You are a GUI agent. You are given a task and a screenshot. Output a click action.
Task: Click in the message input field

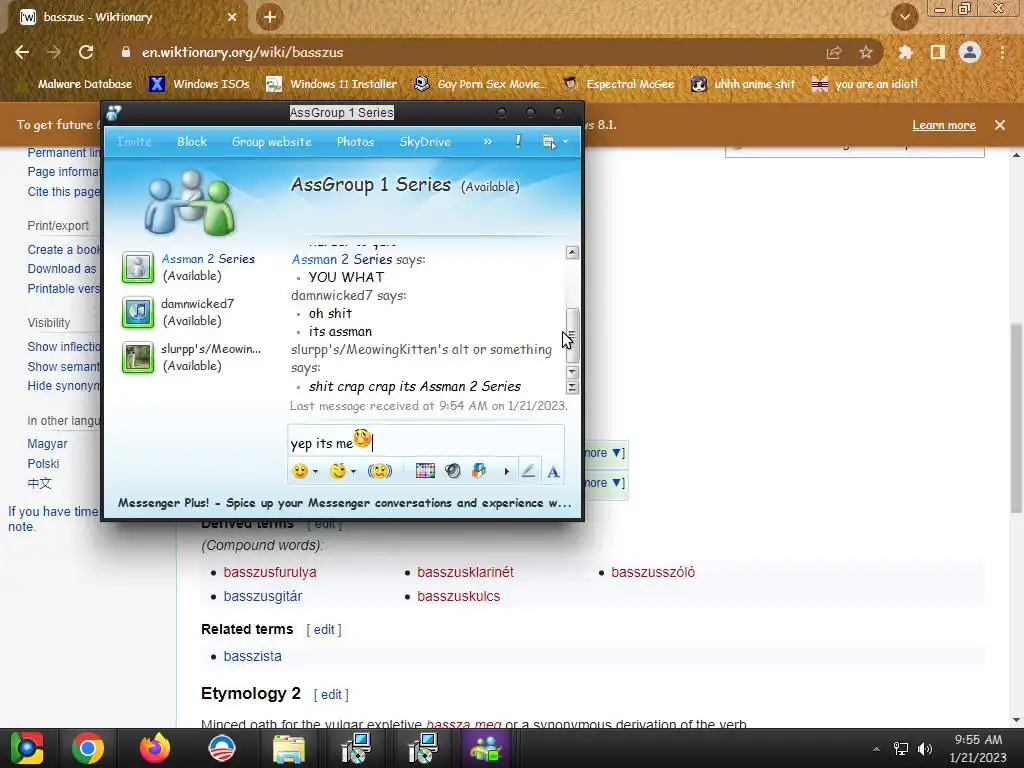426,443
